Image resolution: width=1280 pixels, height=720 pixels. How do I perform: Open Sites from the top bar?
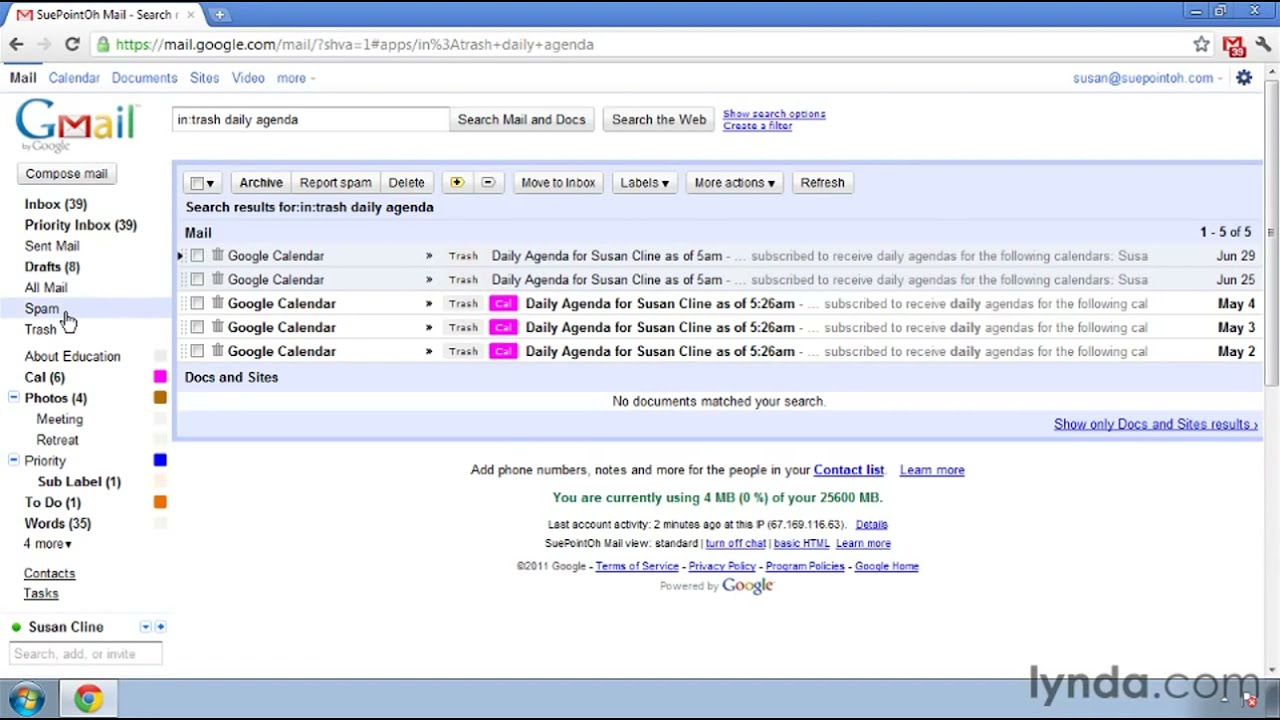click(204, 78)
